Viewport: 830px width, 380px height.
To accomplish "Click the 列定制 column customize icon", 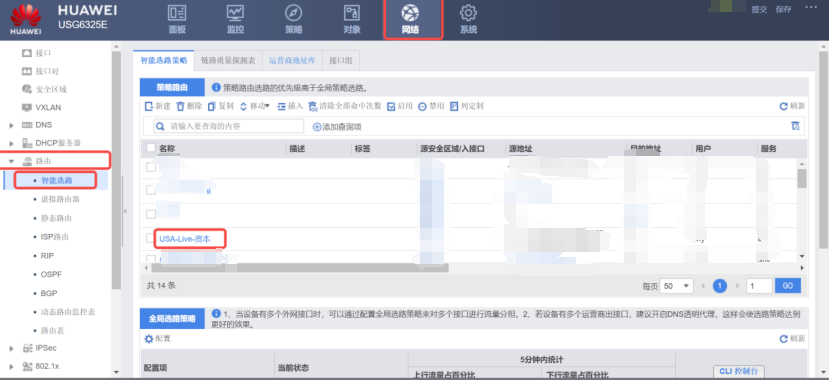I will (454, 106).
